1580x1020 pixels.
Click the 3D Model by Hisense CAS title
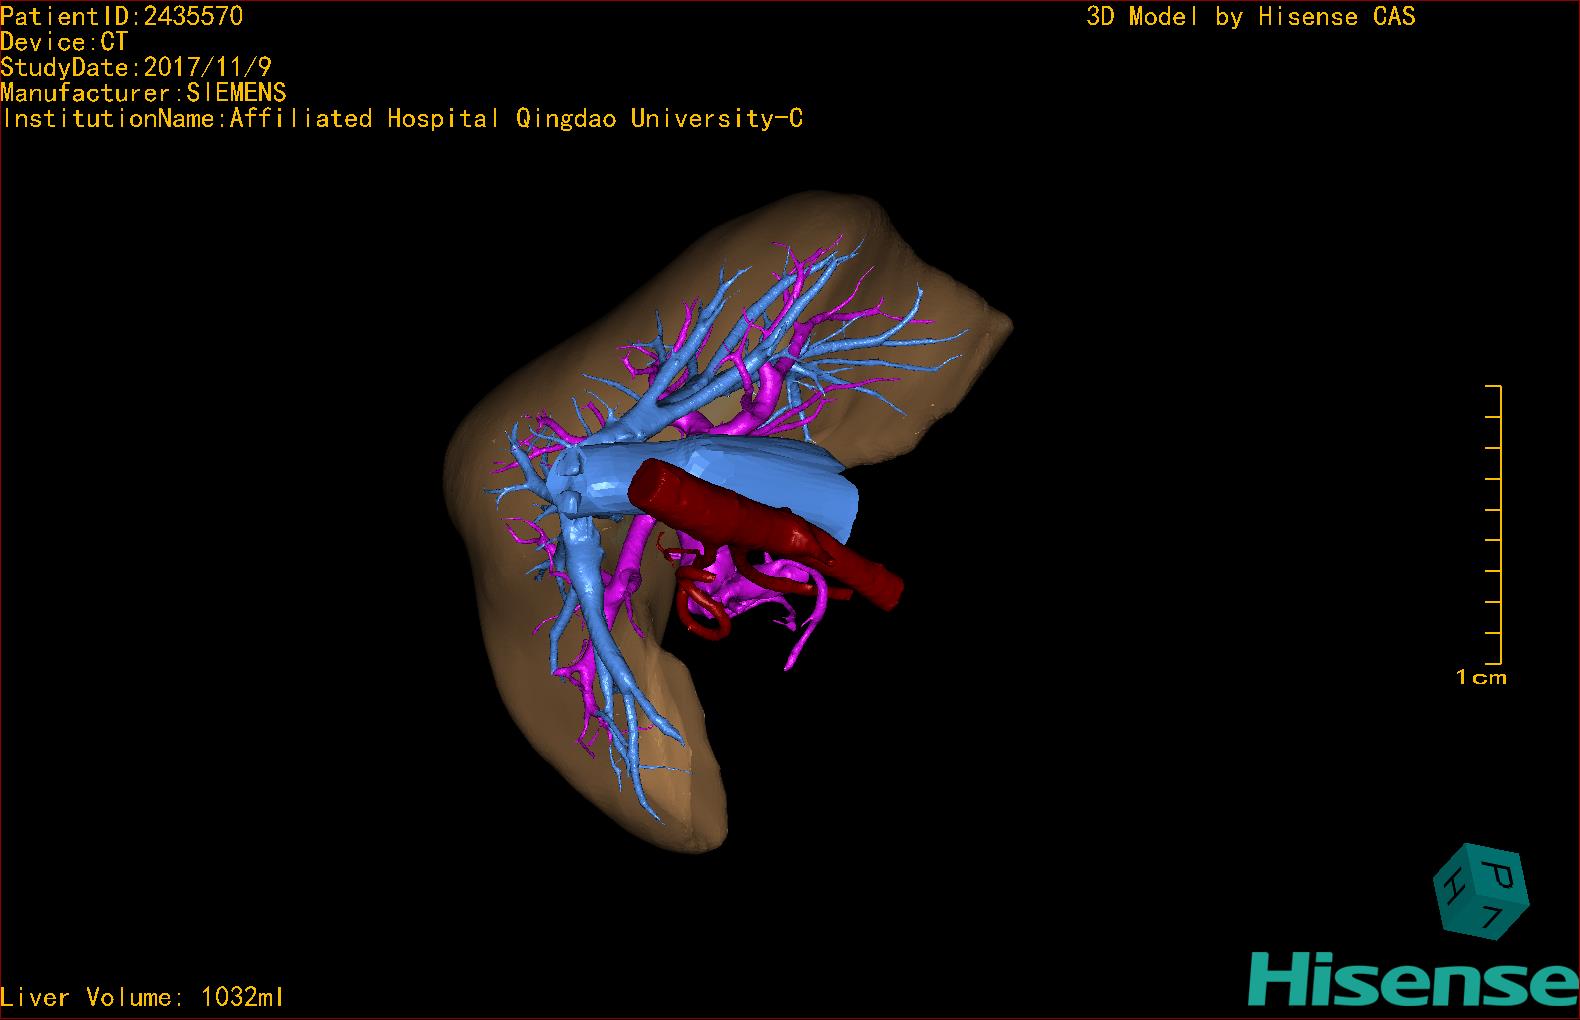[1251, 16]
